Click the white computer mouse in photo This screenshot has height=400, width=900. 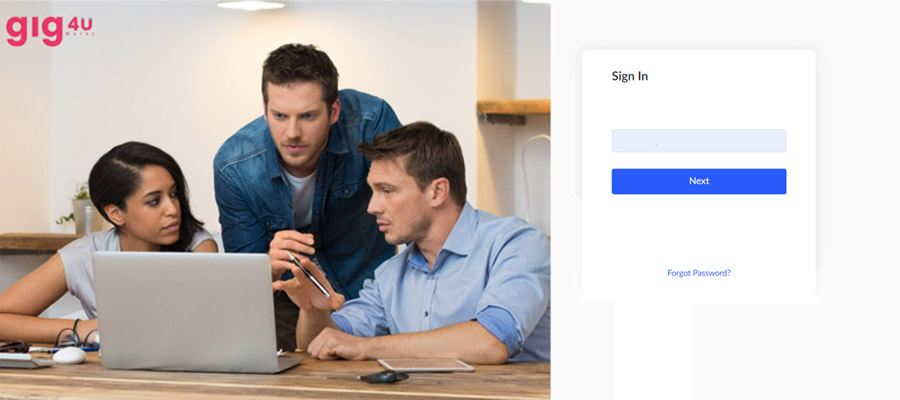point(69,355)
